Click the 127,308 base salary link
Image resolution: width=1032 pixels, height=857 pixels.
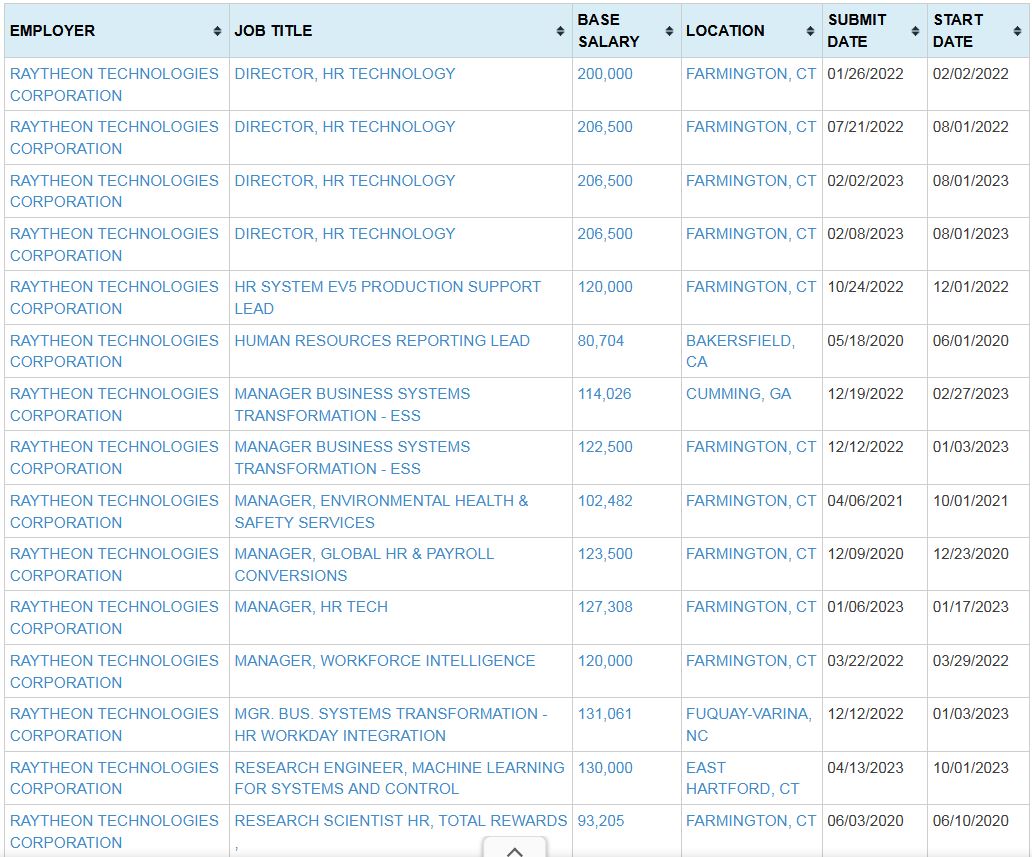pyautogui.click(x=605, y=607)
